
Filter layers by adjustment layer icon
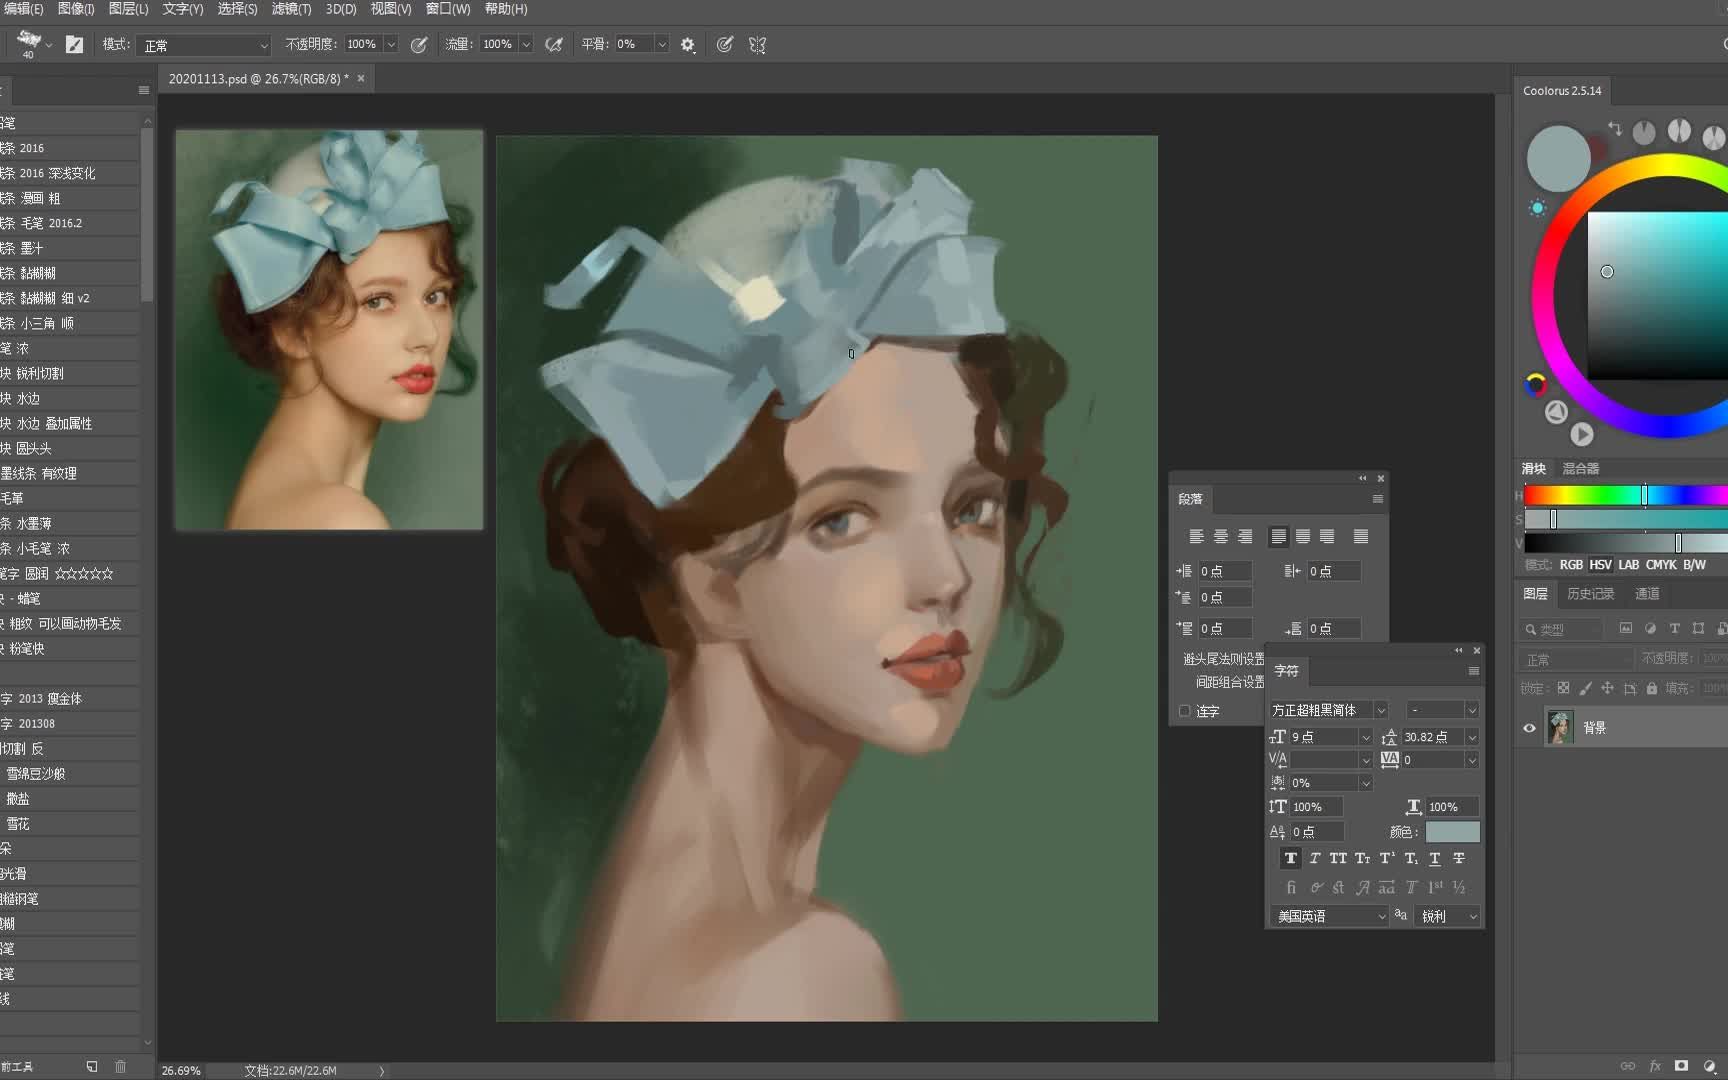[1650, 628]
